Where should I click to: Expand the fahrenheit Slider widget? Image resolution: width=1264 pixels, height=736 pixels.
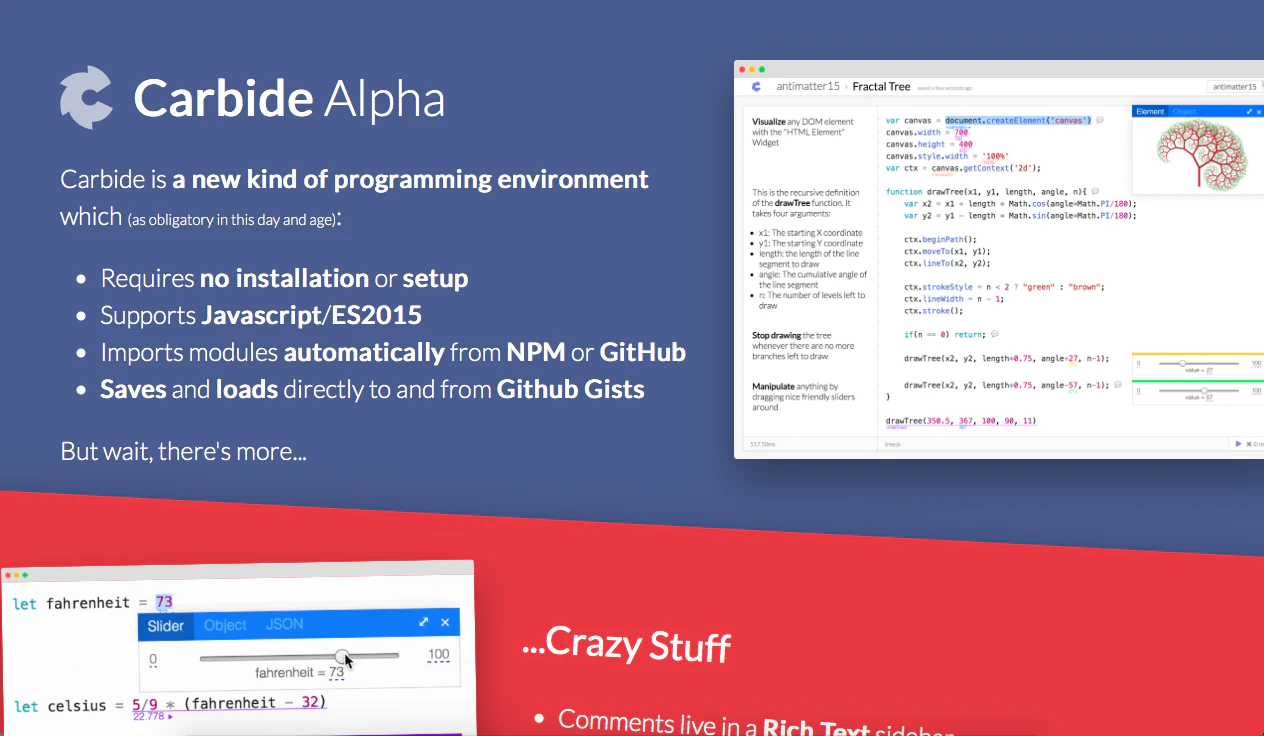(x=424, y=622)
